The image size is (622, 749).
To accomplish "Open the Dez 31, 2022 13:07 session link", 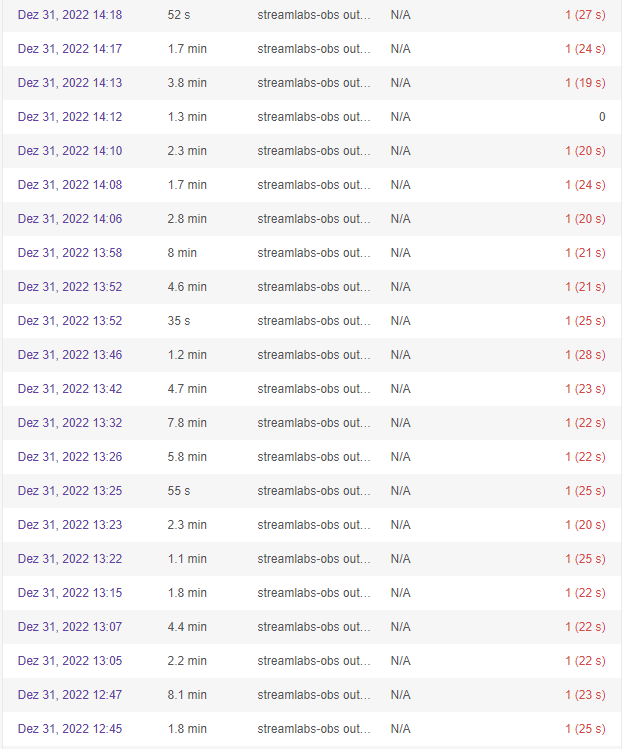I will 70,627.
